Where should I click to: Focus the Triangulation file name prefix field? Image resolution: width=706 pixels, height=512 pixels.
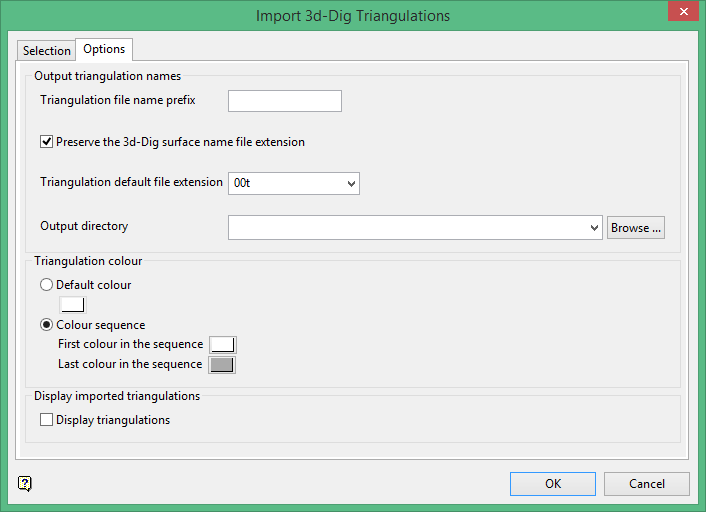285,101
